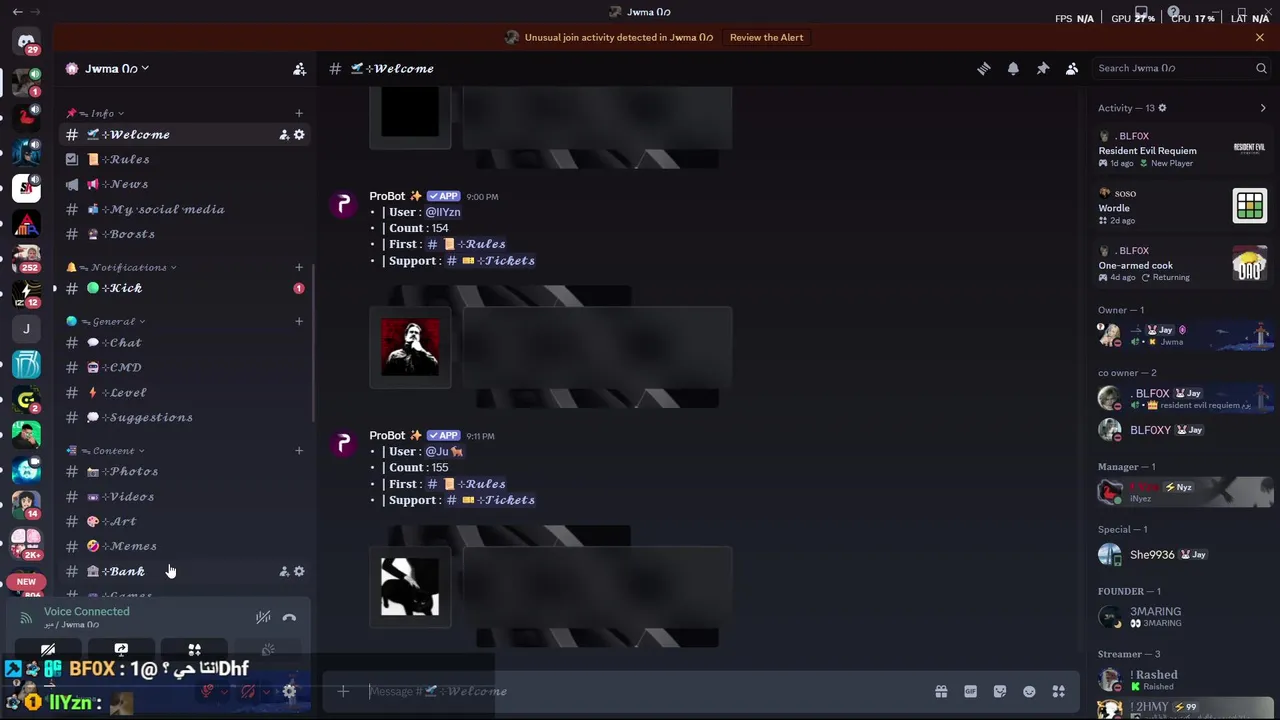Toggle the member list icon
The height and width of the screenshot is (720, 1280).
1071,68
